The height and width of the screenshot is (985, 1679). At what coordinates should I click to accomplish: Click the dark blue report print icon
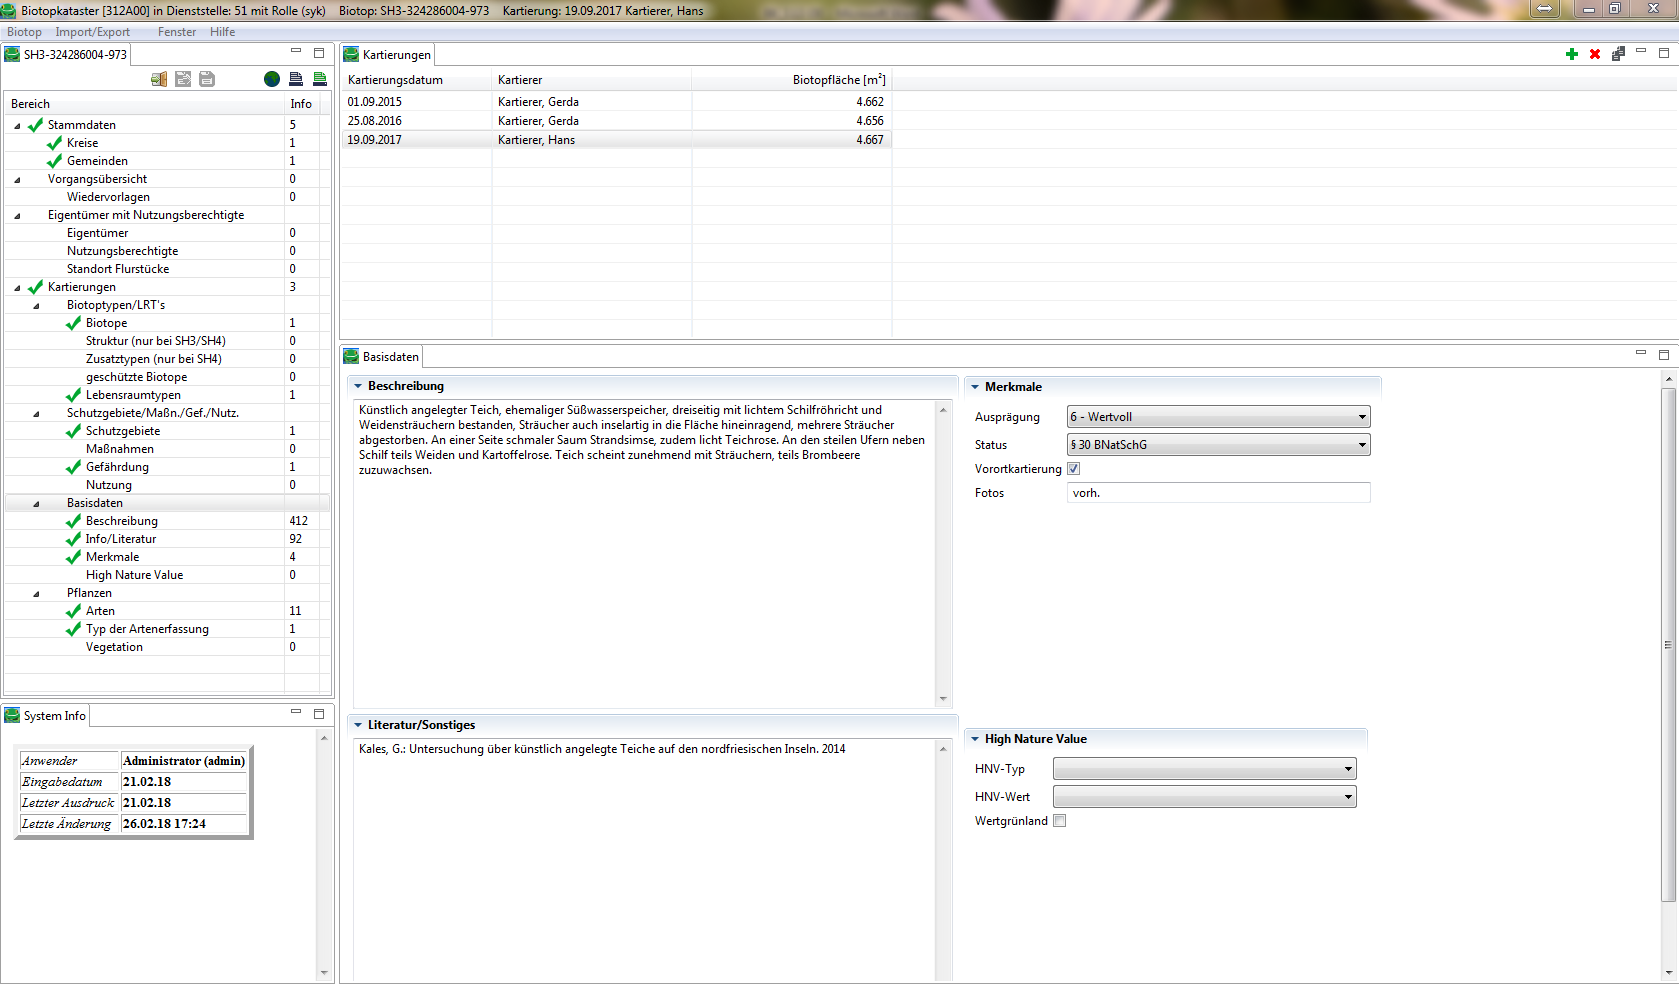(x=296, y=79)
